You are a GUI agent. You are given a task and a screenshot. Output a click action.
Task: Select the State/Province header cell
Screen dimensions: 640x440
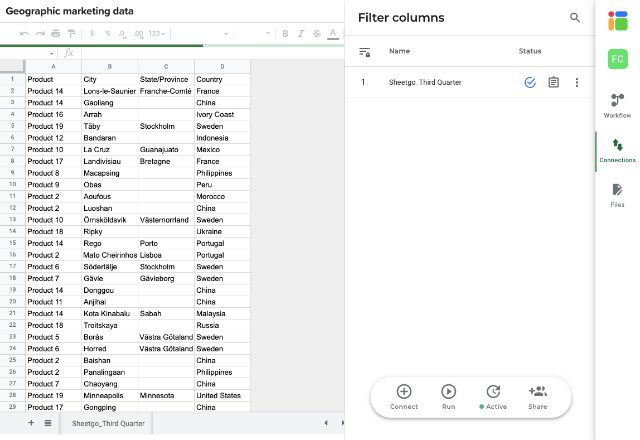(166, 79)
